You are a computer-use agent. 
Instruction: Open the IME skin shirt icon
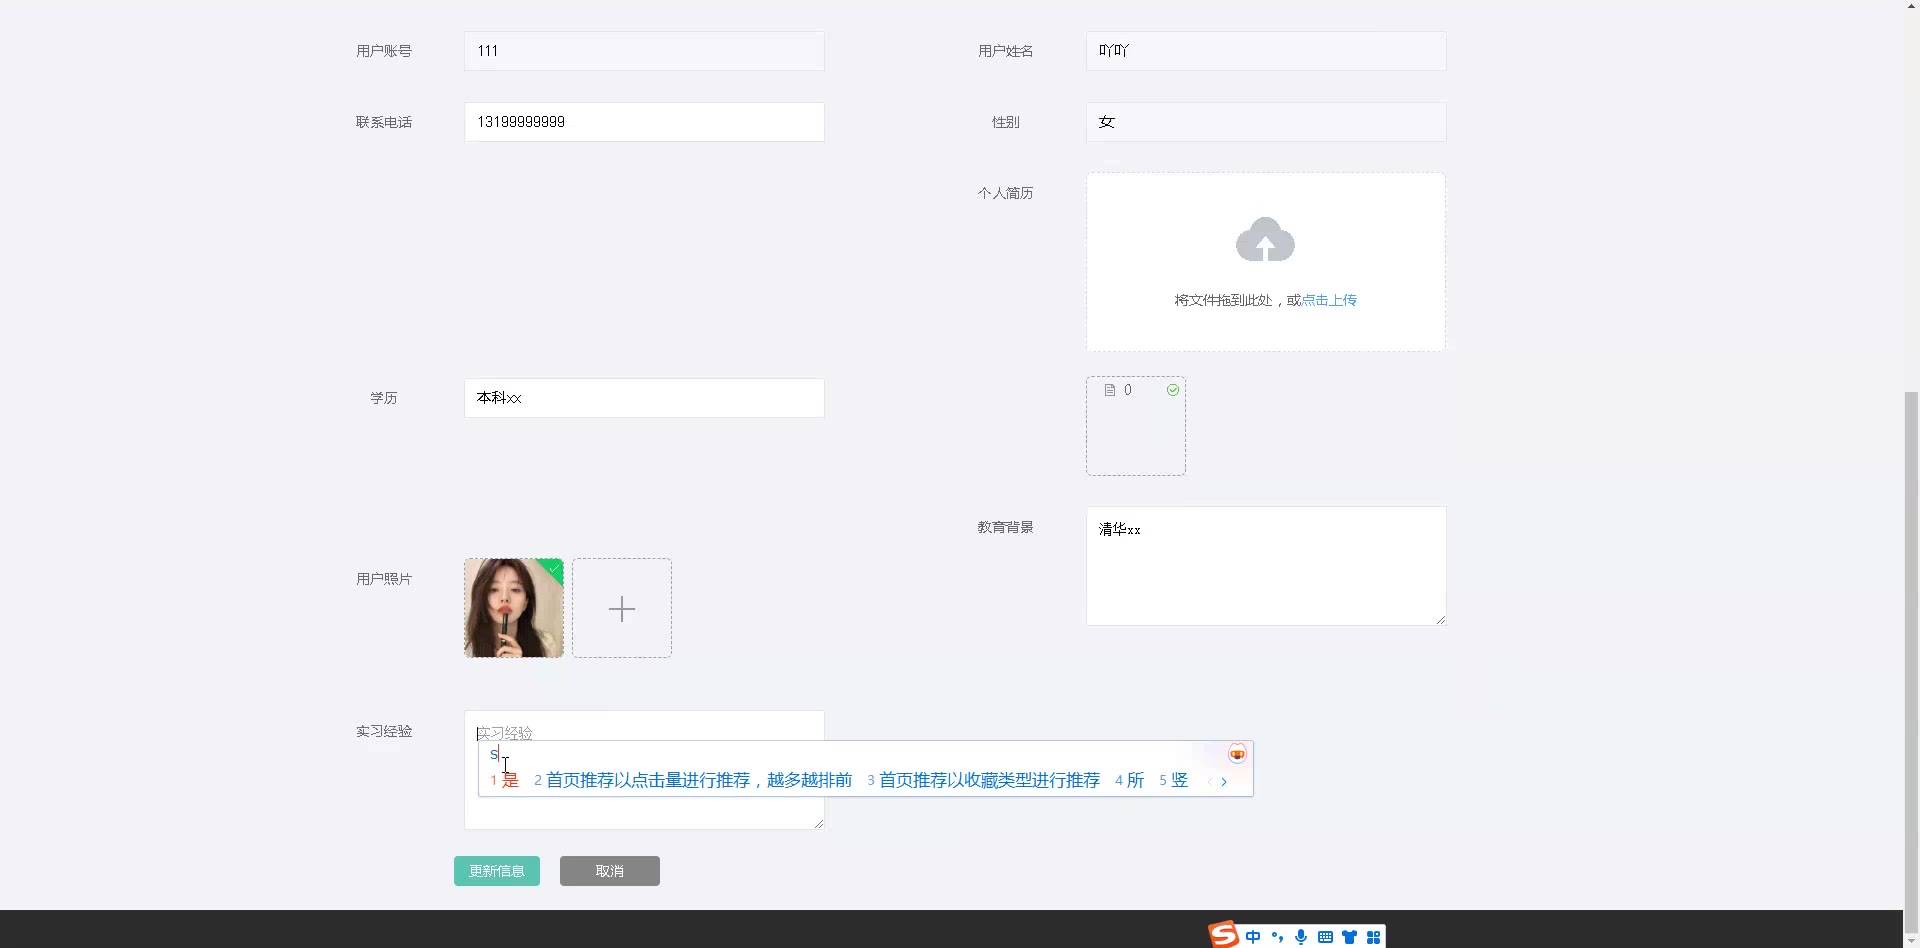coord(1349,937)
